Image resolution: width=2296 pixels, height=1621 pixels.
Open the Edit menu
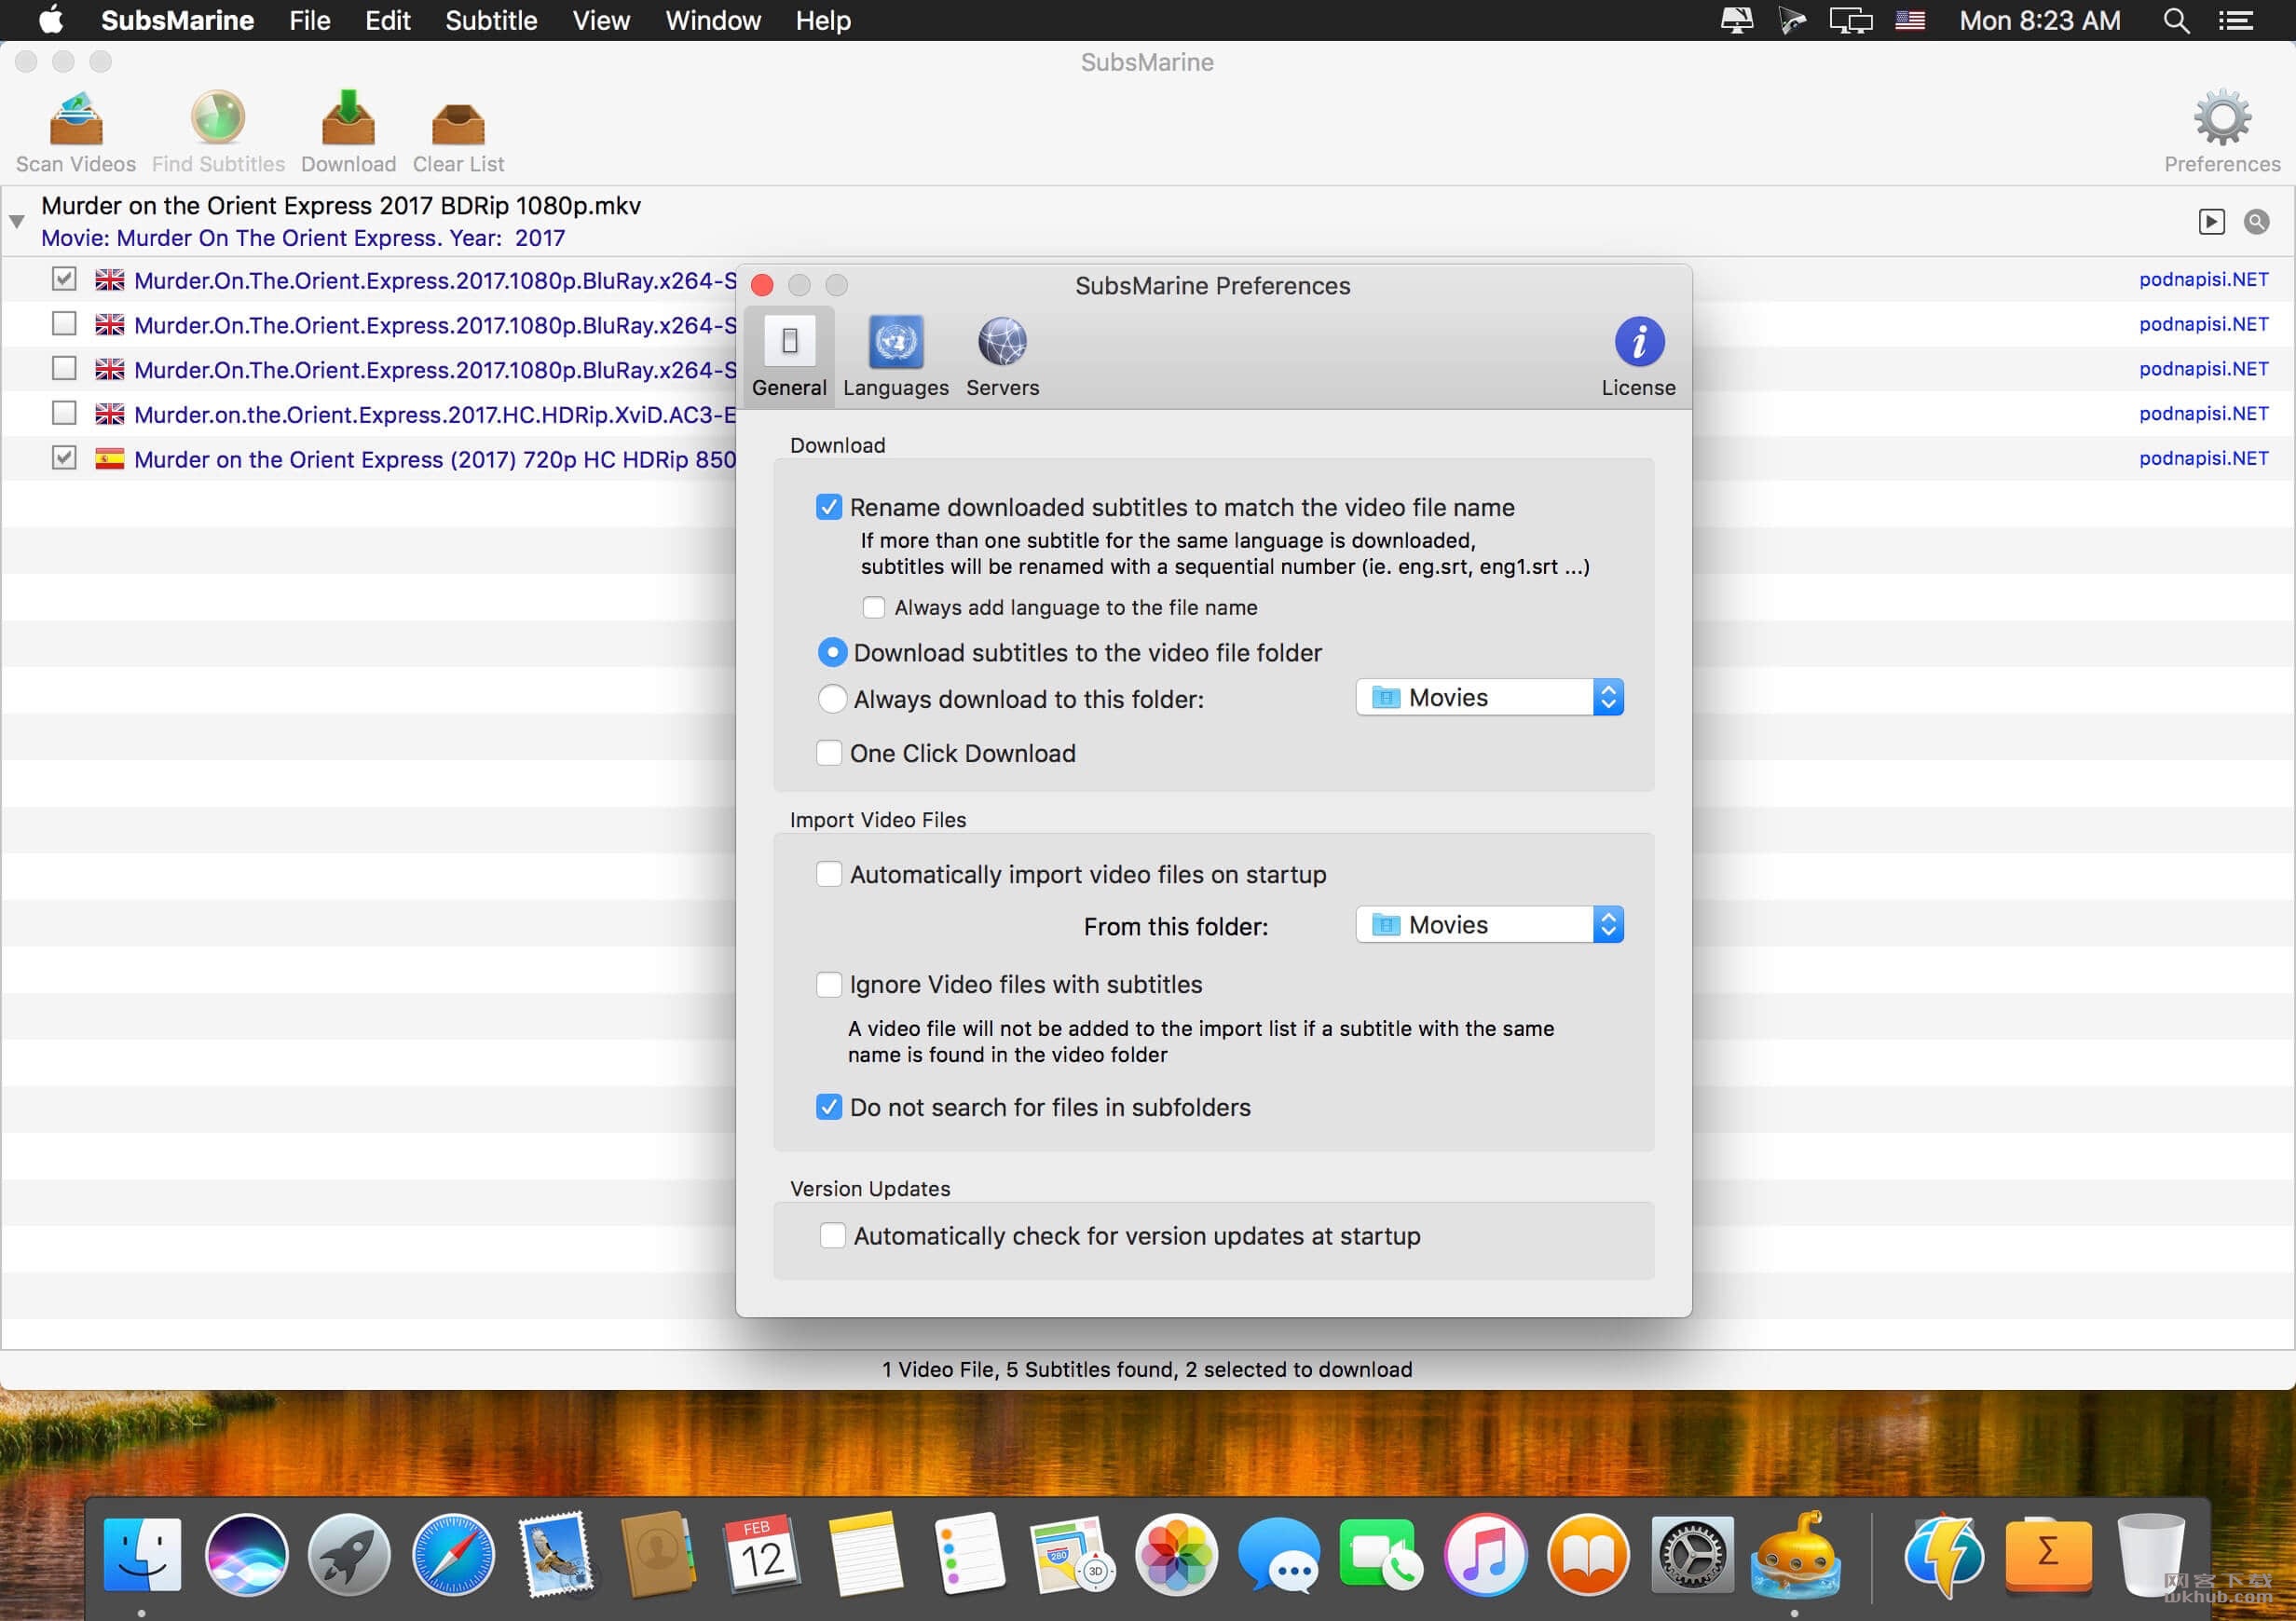point(388,20)
